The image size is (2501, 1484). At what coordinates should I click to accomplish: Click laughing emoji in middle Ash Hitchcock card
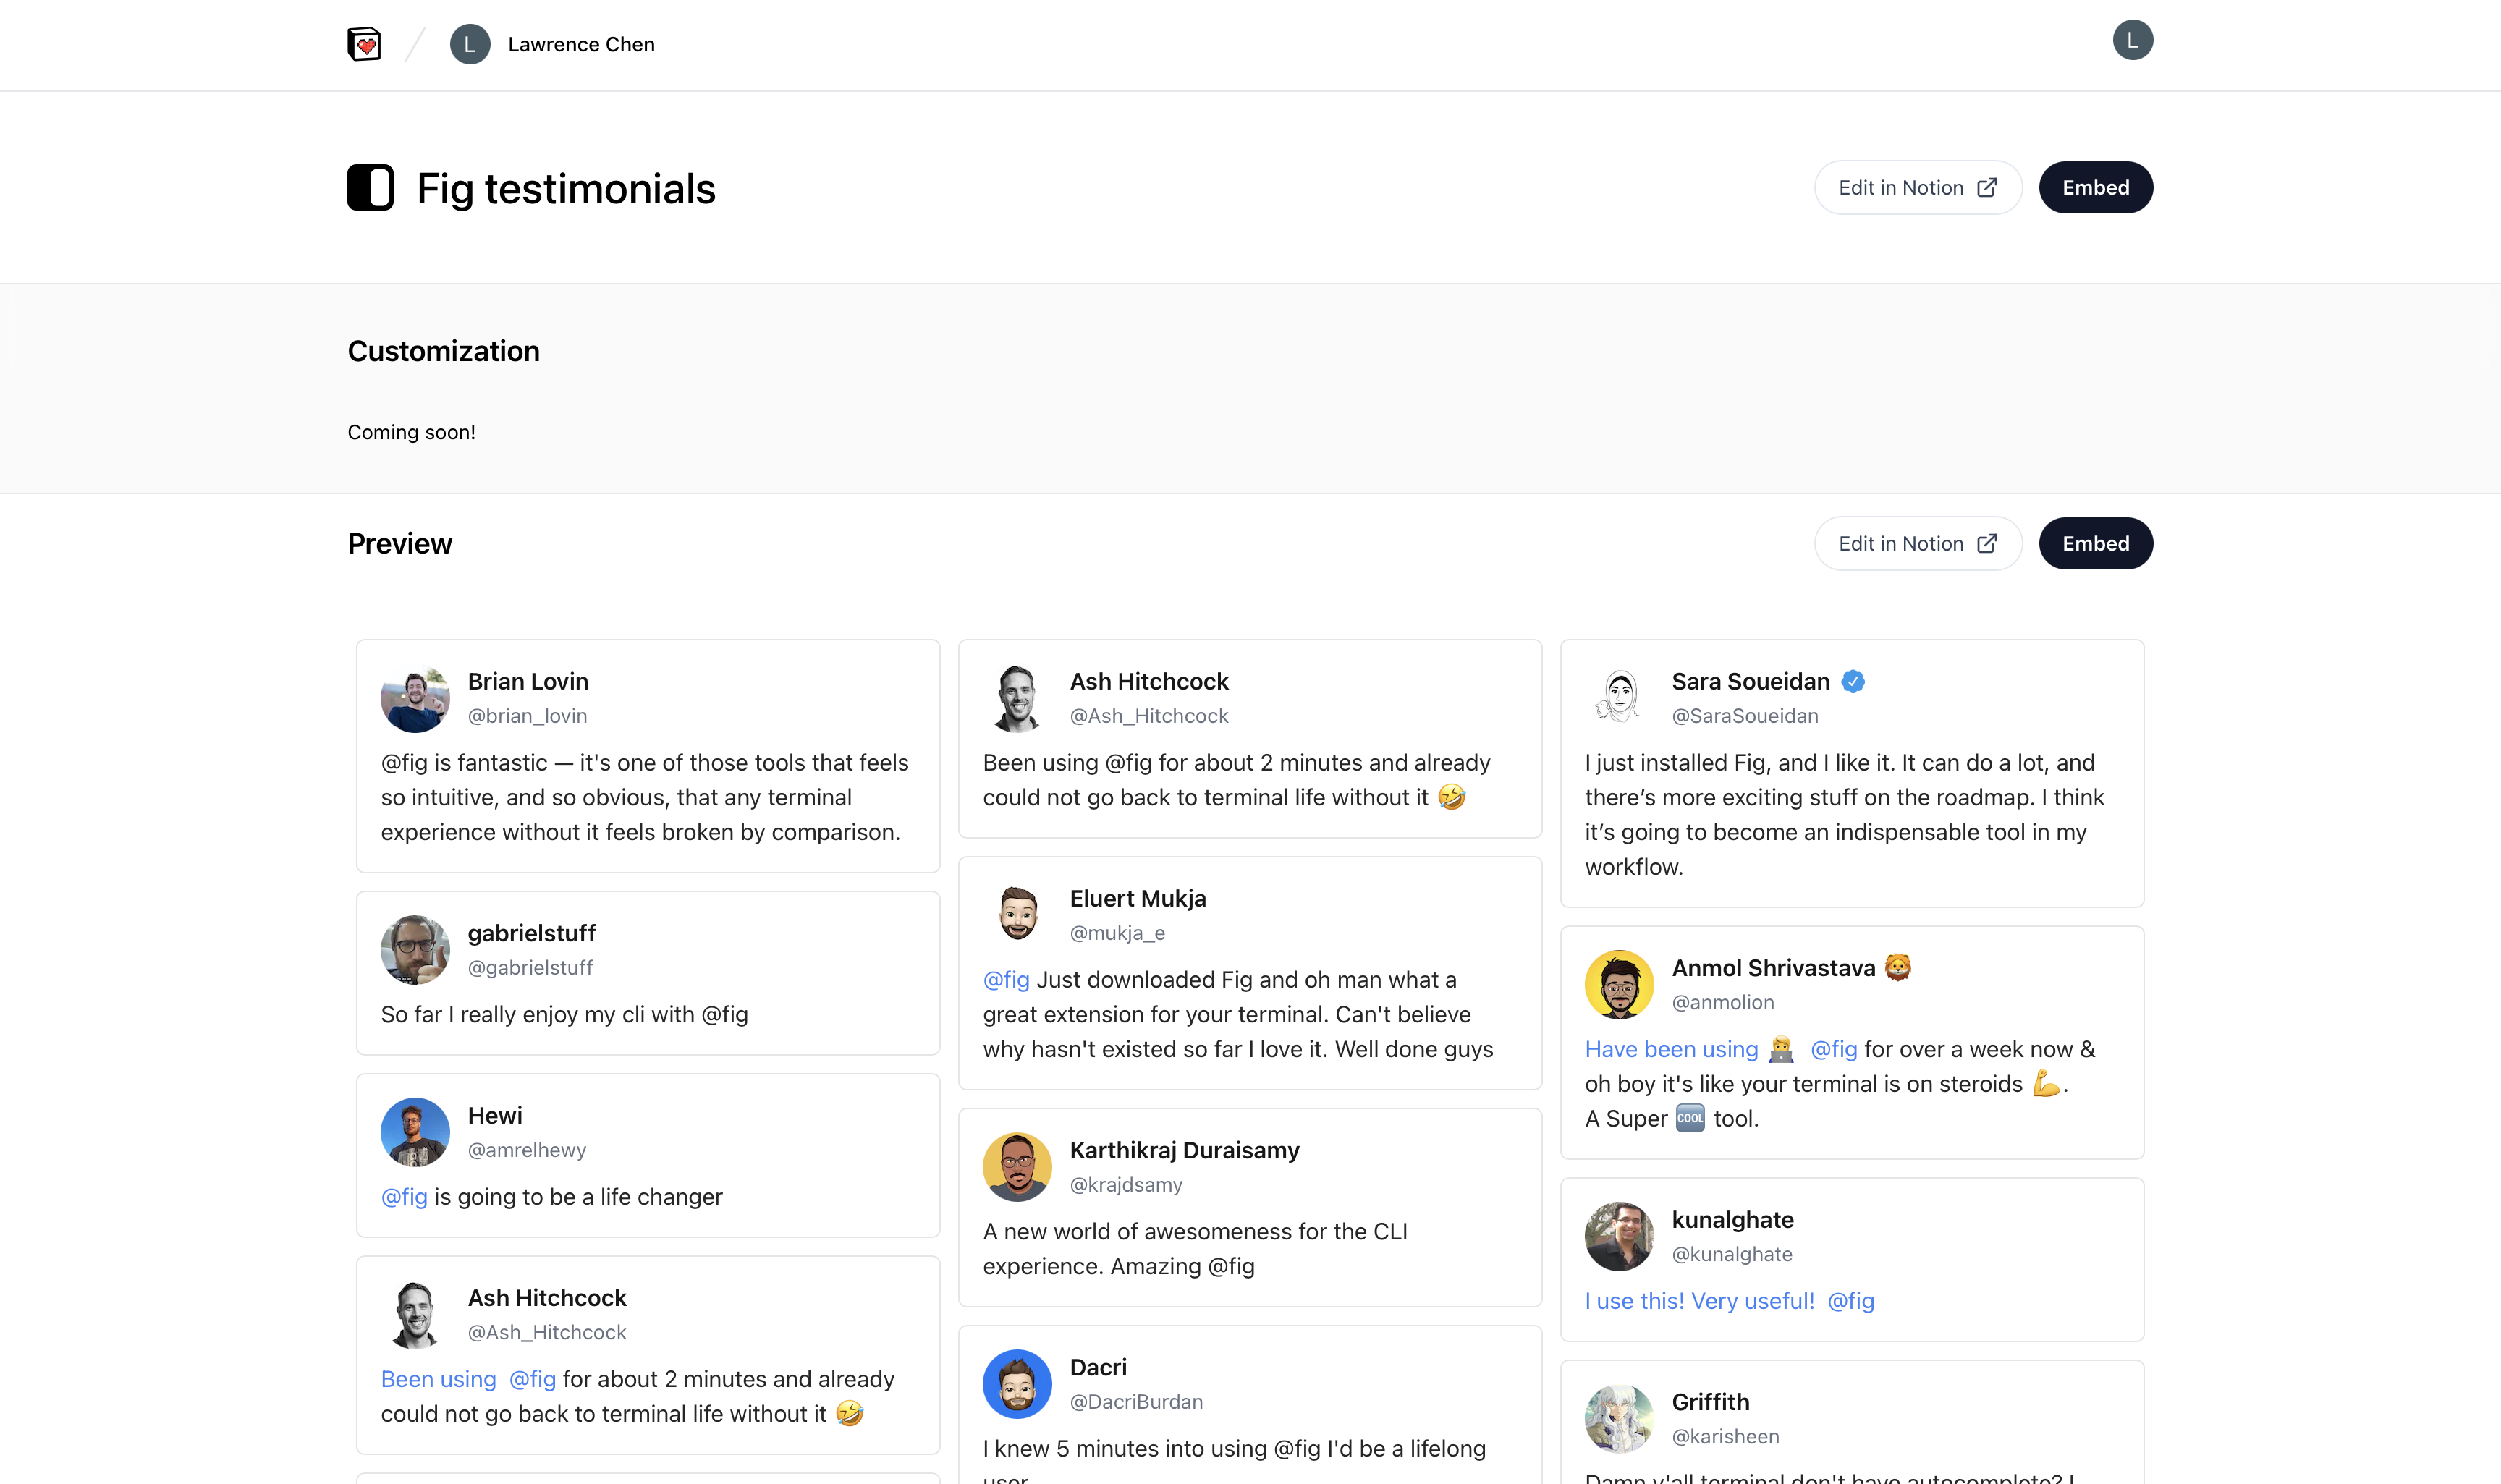(x=1451, y=797)
